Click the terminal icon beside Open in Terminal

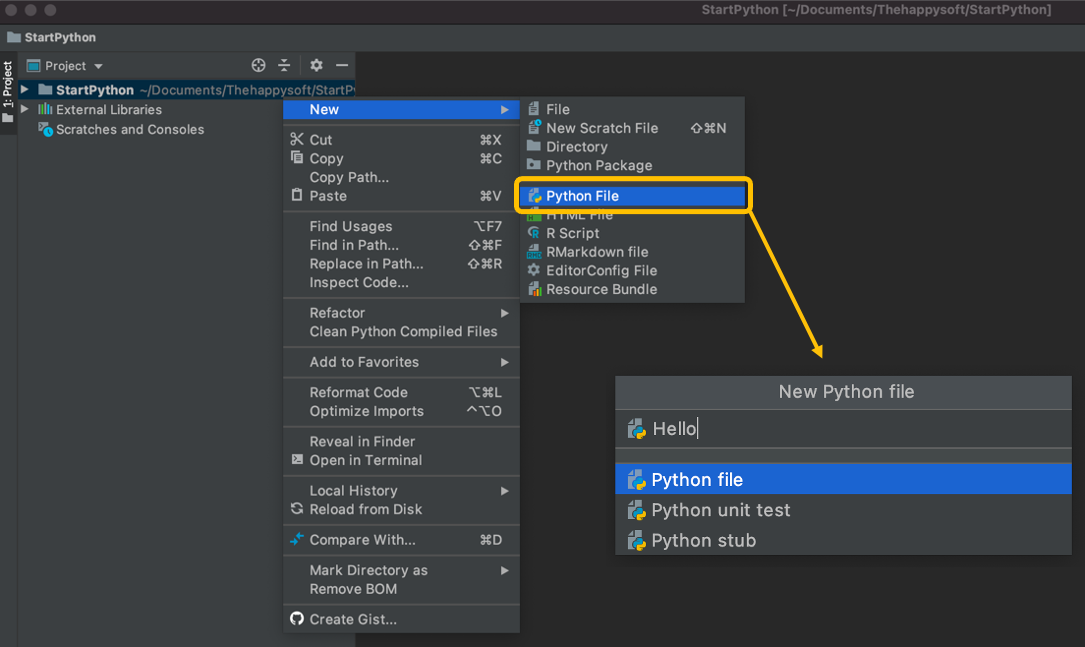pyautogui.click(x=297, y=459)
